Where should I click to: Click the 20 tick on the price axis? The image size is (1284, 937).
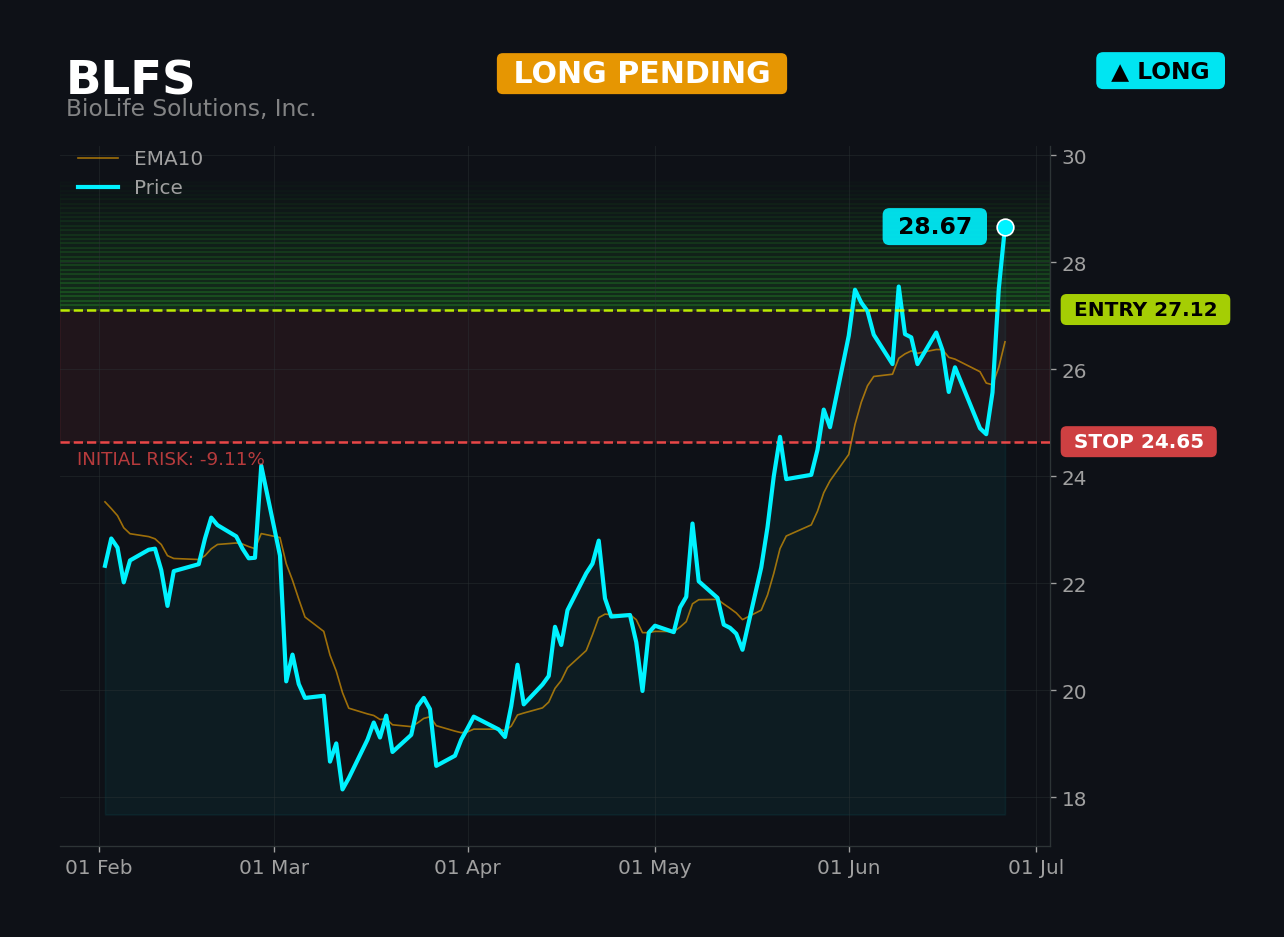coord(1074,691)
